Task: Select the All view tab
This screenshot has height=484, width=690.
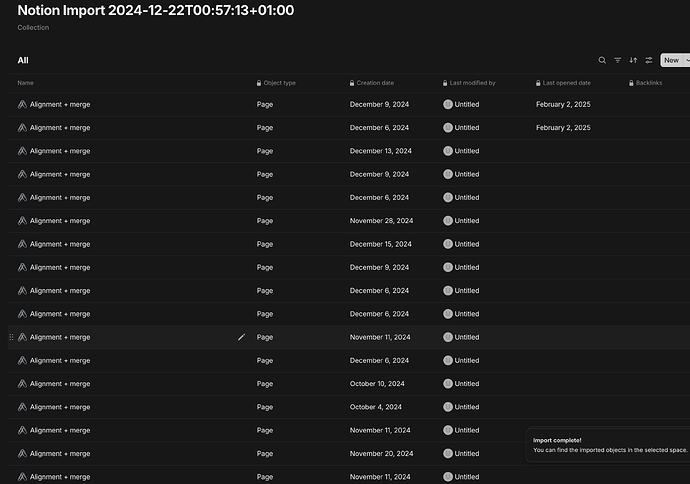Action: click(23, 60)
